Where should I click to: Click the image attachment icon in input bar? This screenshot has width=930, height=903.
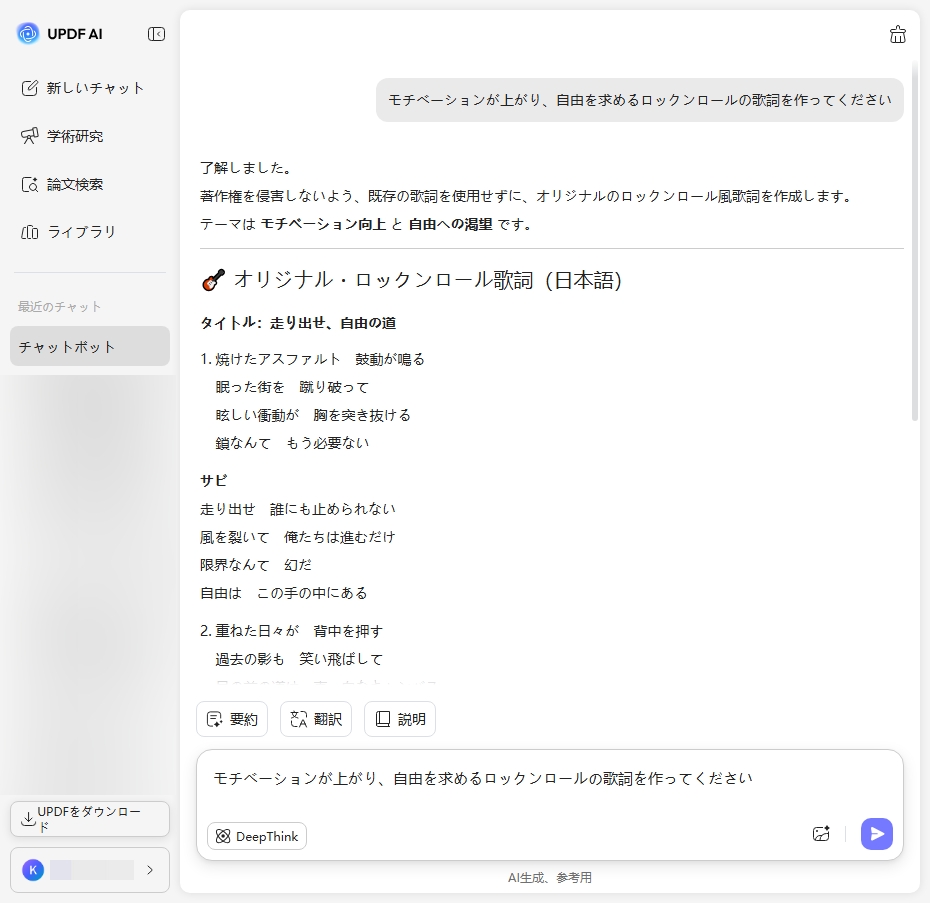[821, 833]
